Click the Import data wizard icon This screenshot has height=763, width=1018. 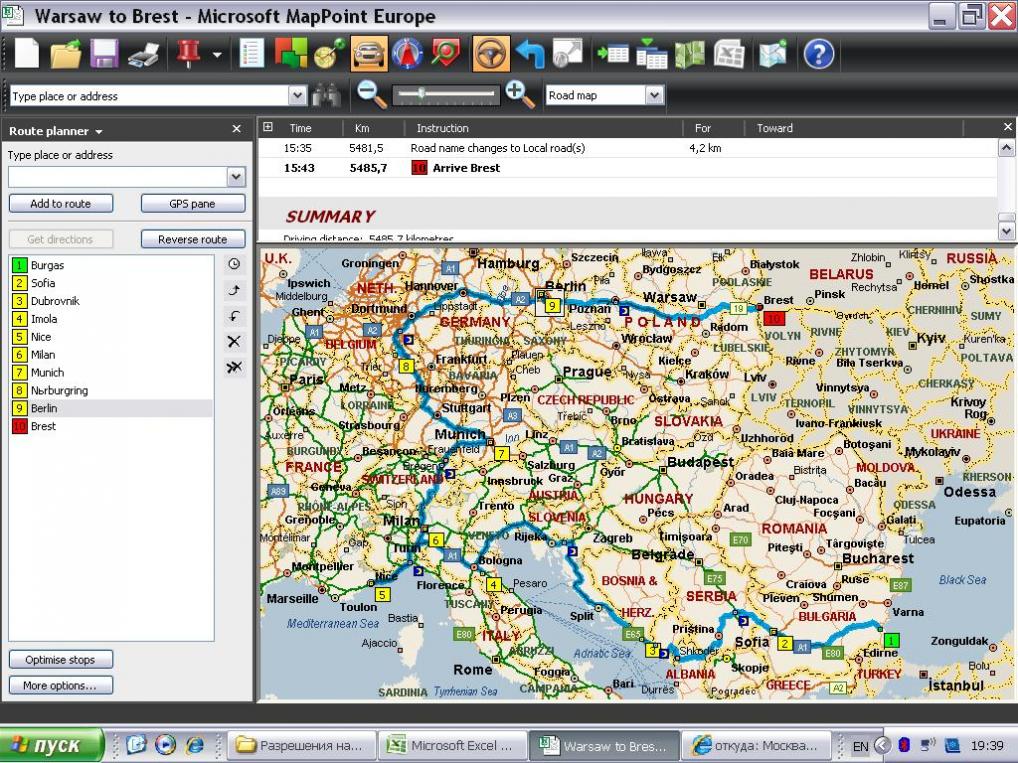pos(612,53)
